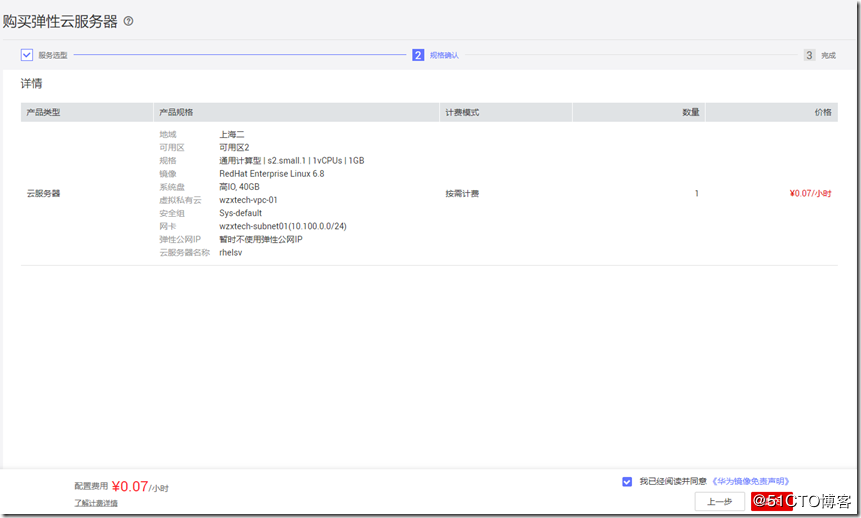The image size is (861, 518).
Task: Click the 购买弹性云服务器 page title
Action: (60, 21)
